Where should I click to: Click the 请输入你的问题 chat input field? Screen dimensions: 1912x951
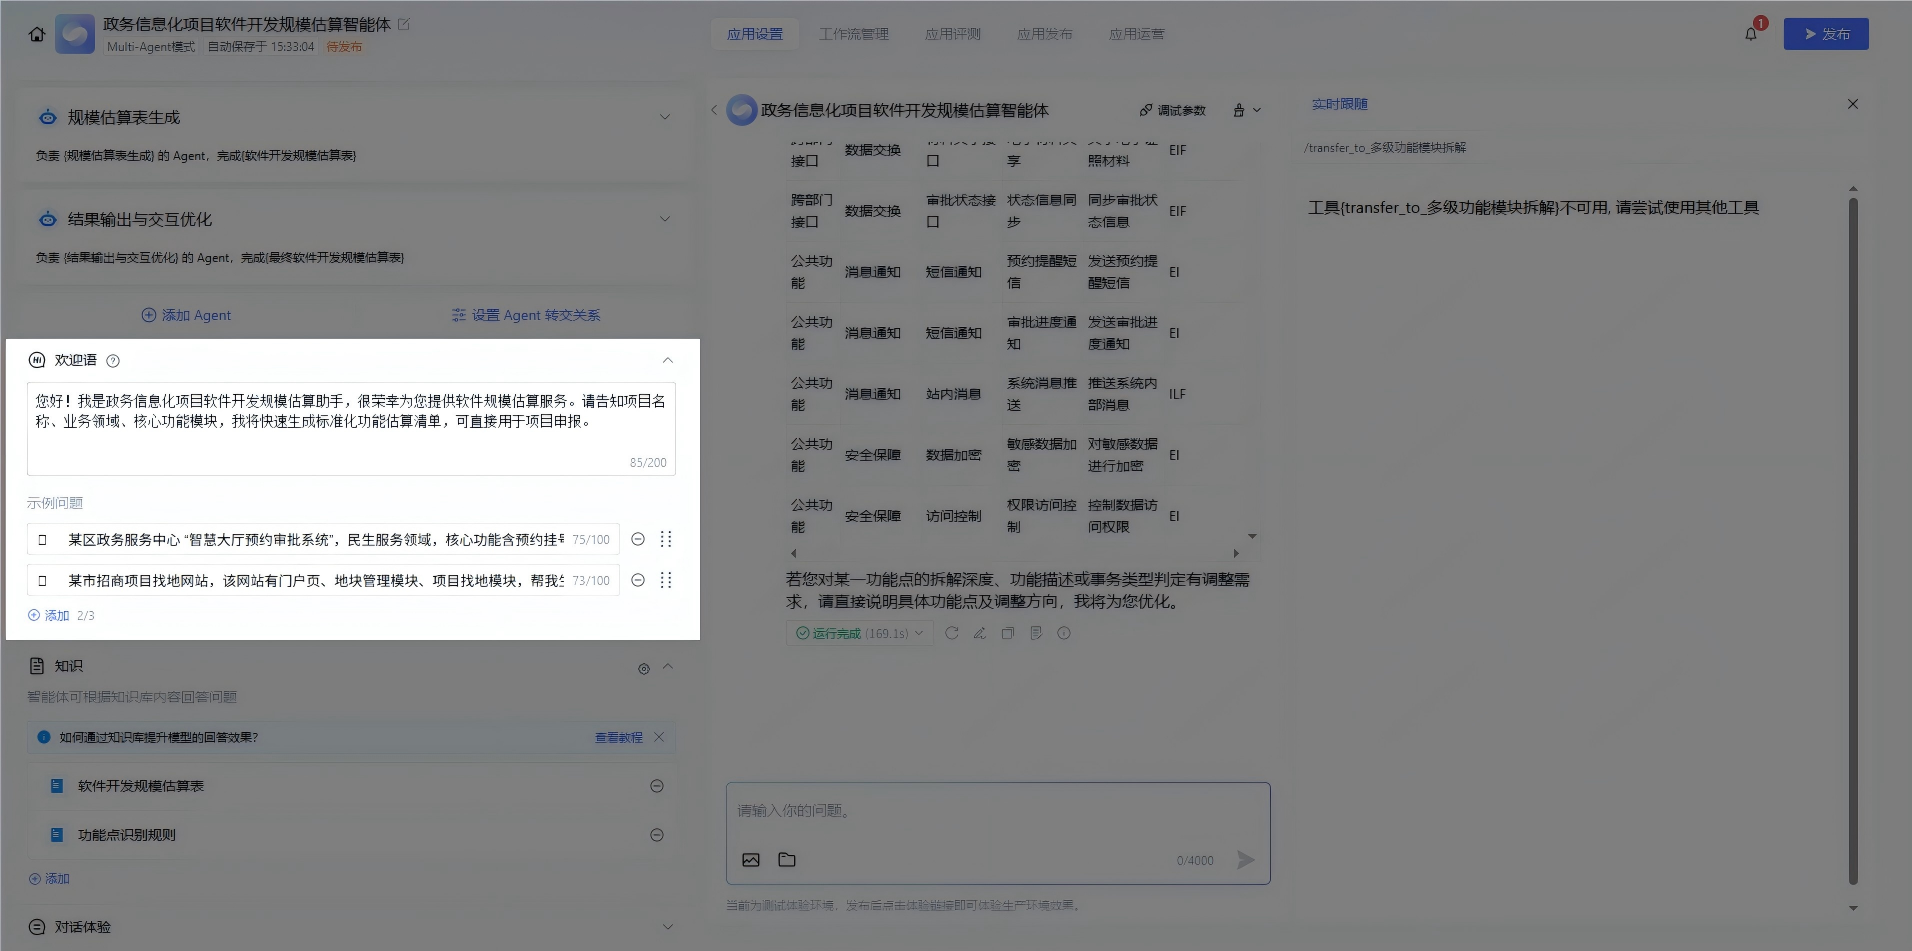click(x=997, y=811)
